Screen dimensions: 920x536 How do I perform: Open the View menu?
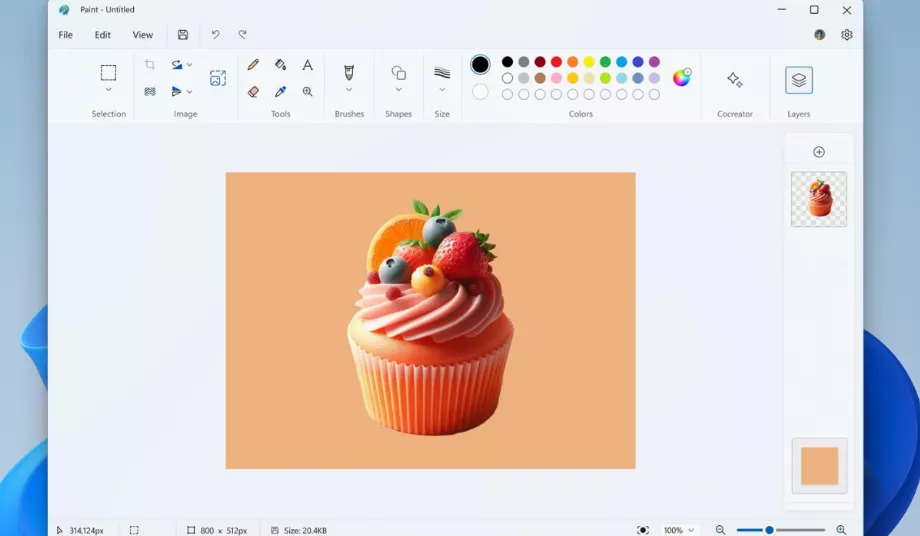pos(143,35)
